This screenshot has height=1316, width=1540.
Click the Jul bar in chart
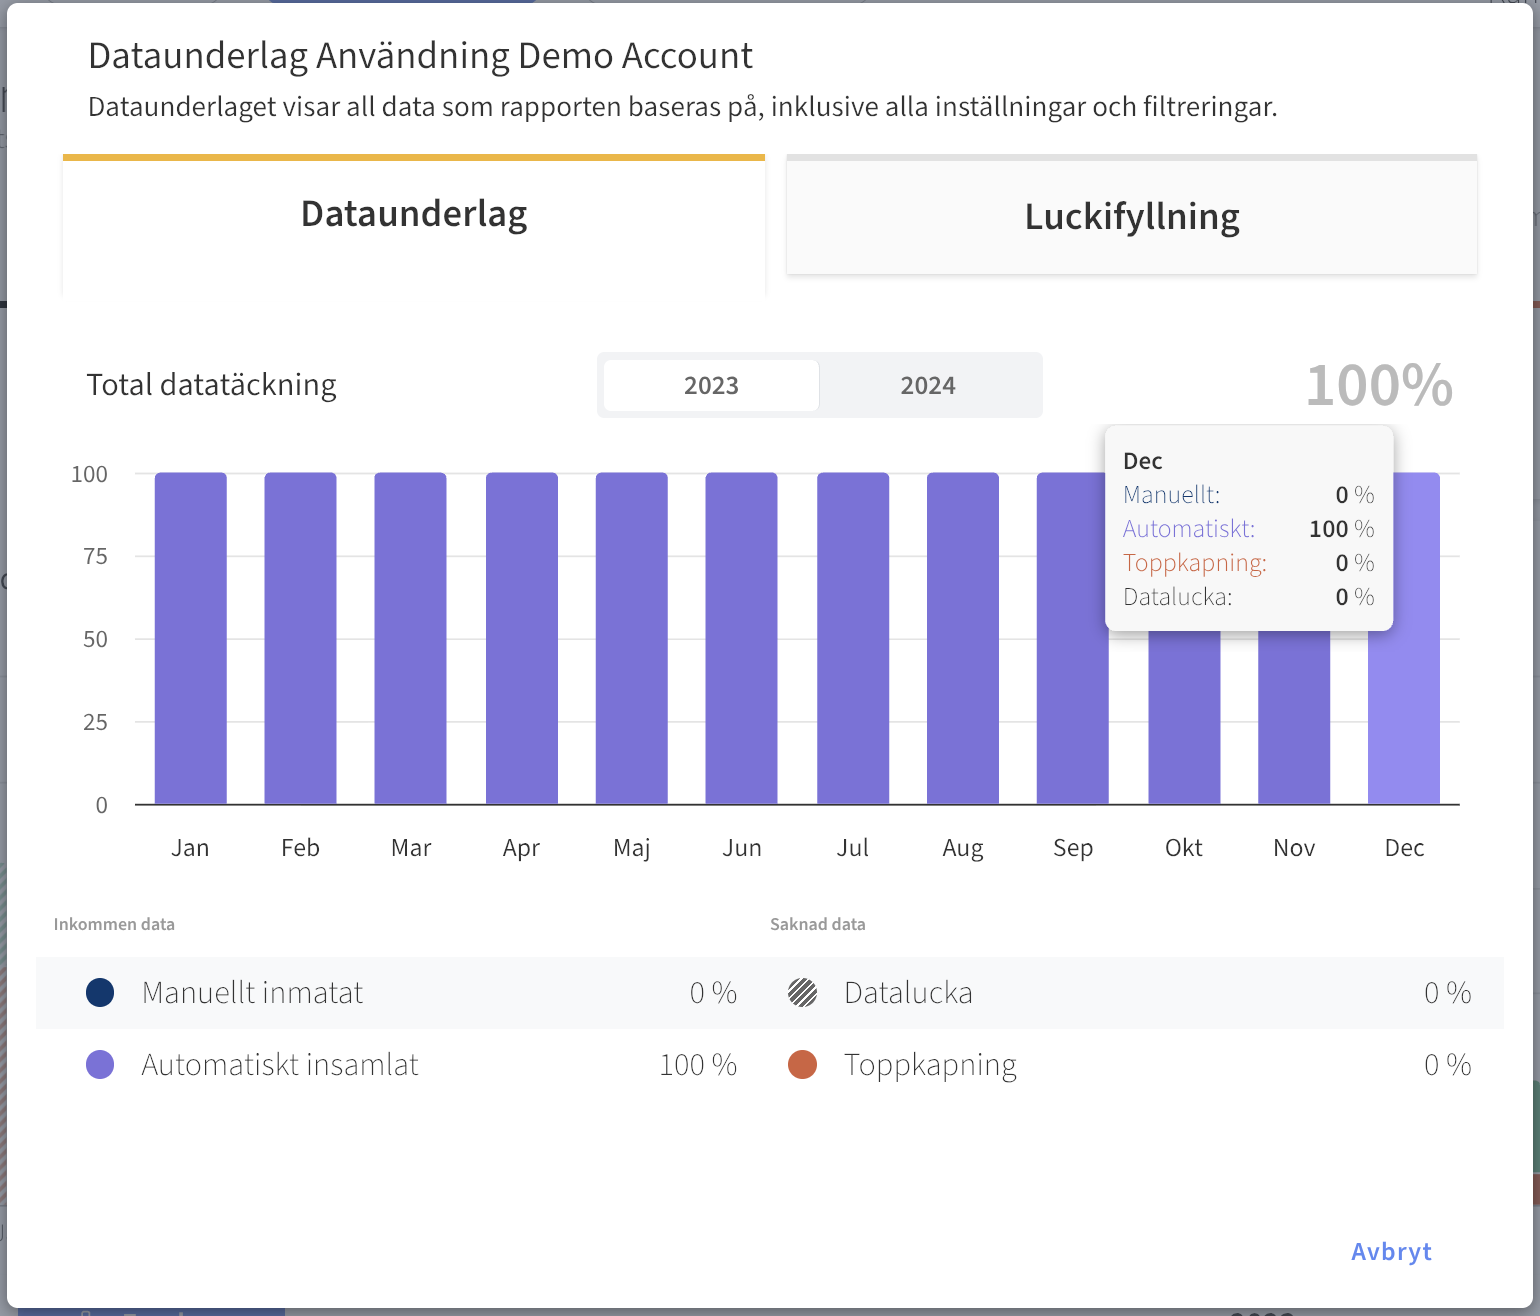click(852, 638)
